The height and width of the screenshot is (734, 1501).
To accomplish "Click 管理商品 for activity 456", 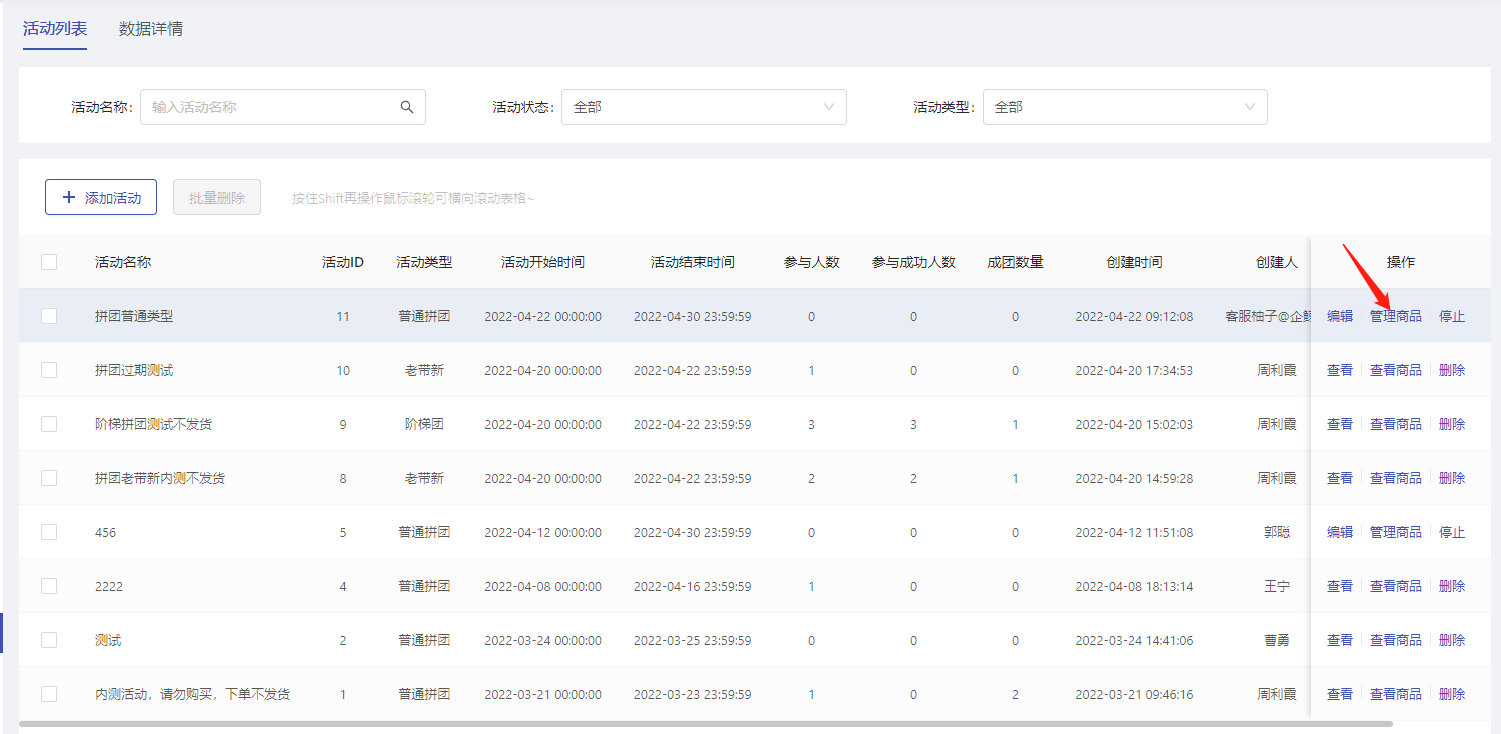I will 1396,532.
